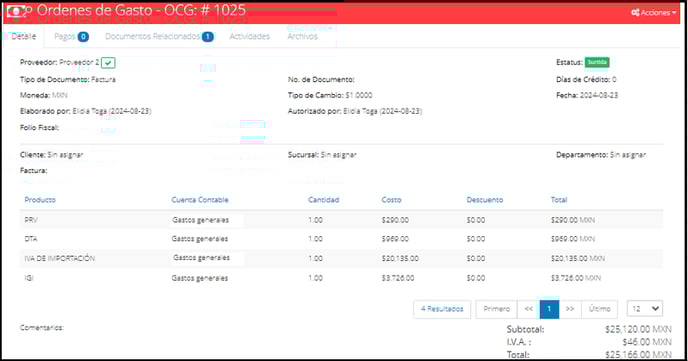Click the I.V.A. value $46.00 MXN
Viewport: 688px width, 361px height.
647,342
